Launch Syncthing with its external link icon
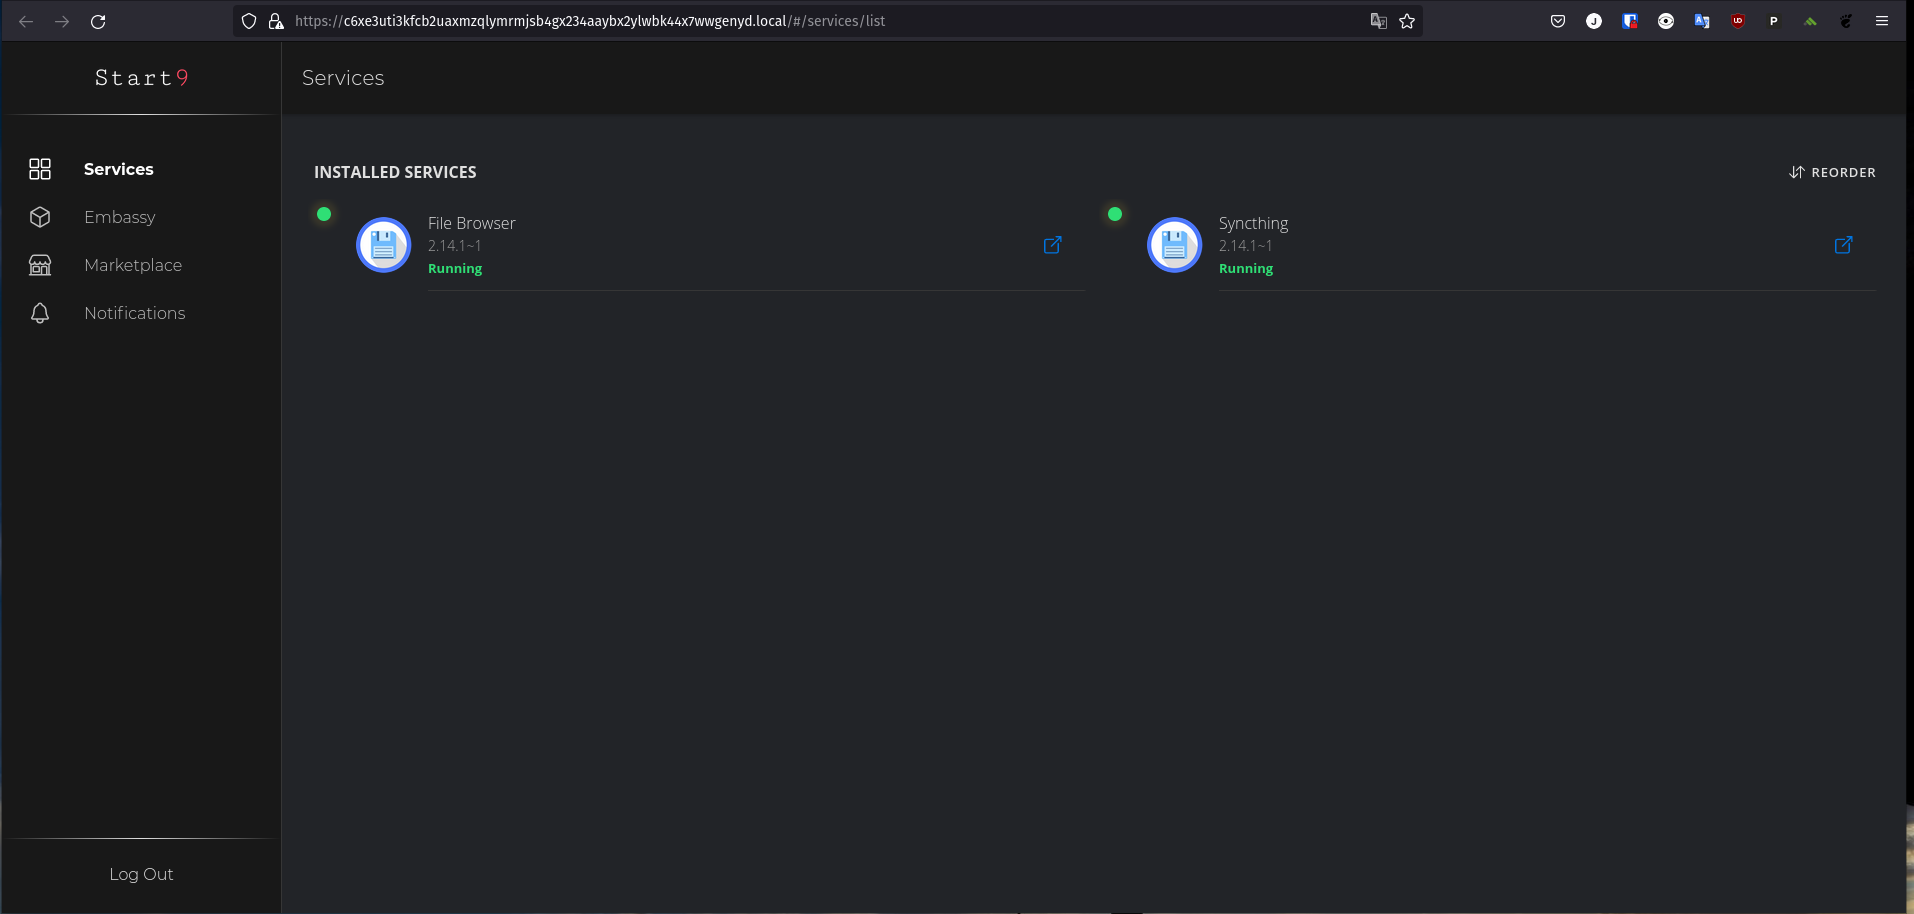This screenshot has width=1914, height=914. (x=1843, y=245)
